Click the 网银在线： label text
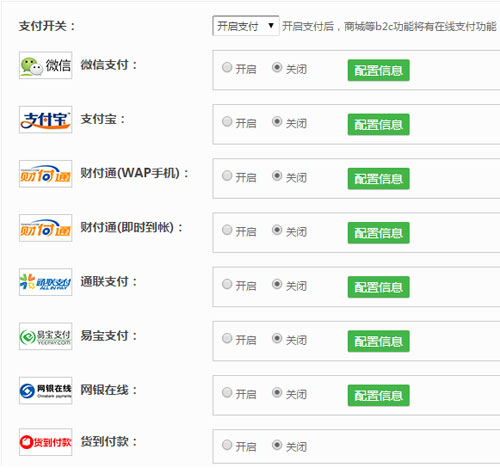 [109, 390]
